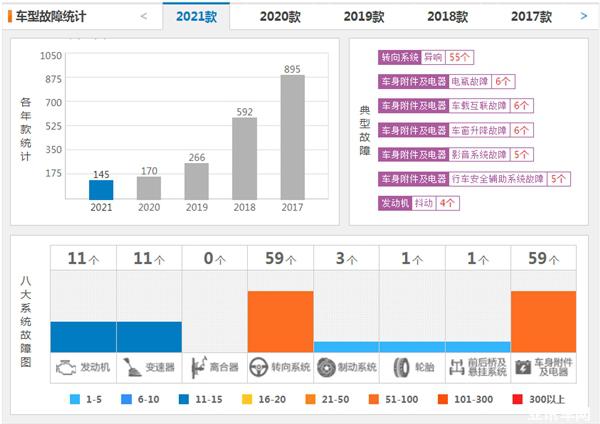Screen dimensions: 600x424
Task: Click the blue 2021 bar showing 145
Action: click(x=101, y=189)
